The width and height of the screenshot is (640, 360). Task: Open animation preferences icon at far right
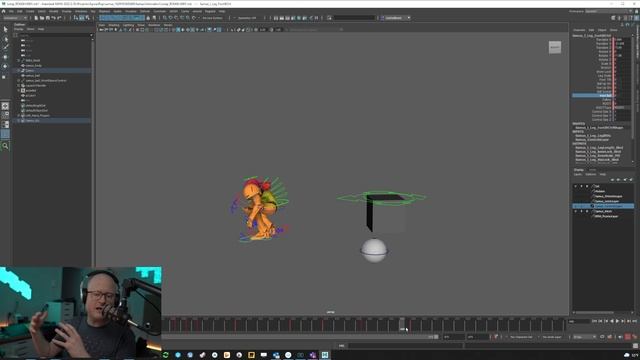pos(634,337)
